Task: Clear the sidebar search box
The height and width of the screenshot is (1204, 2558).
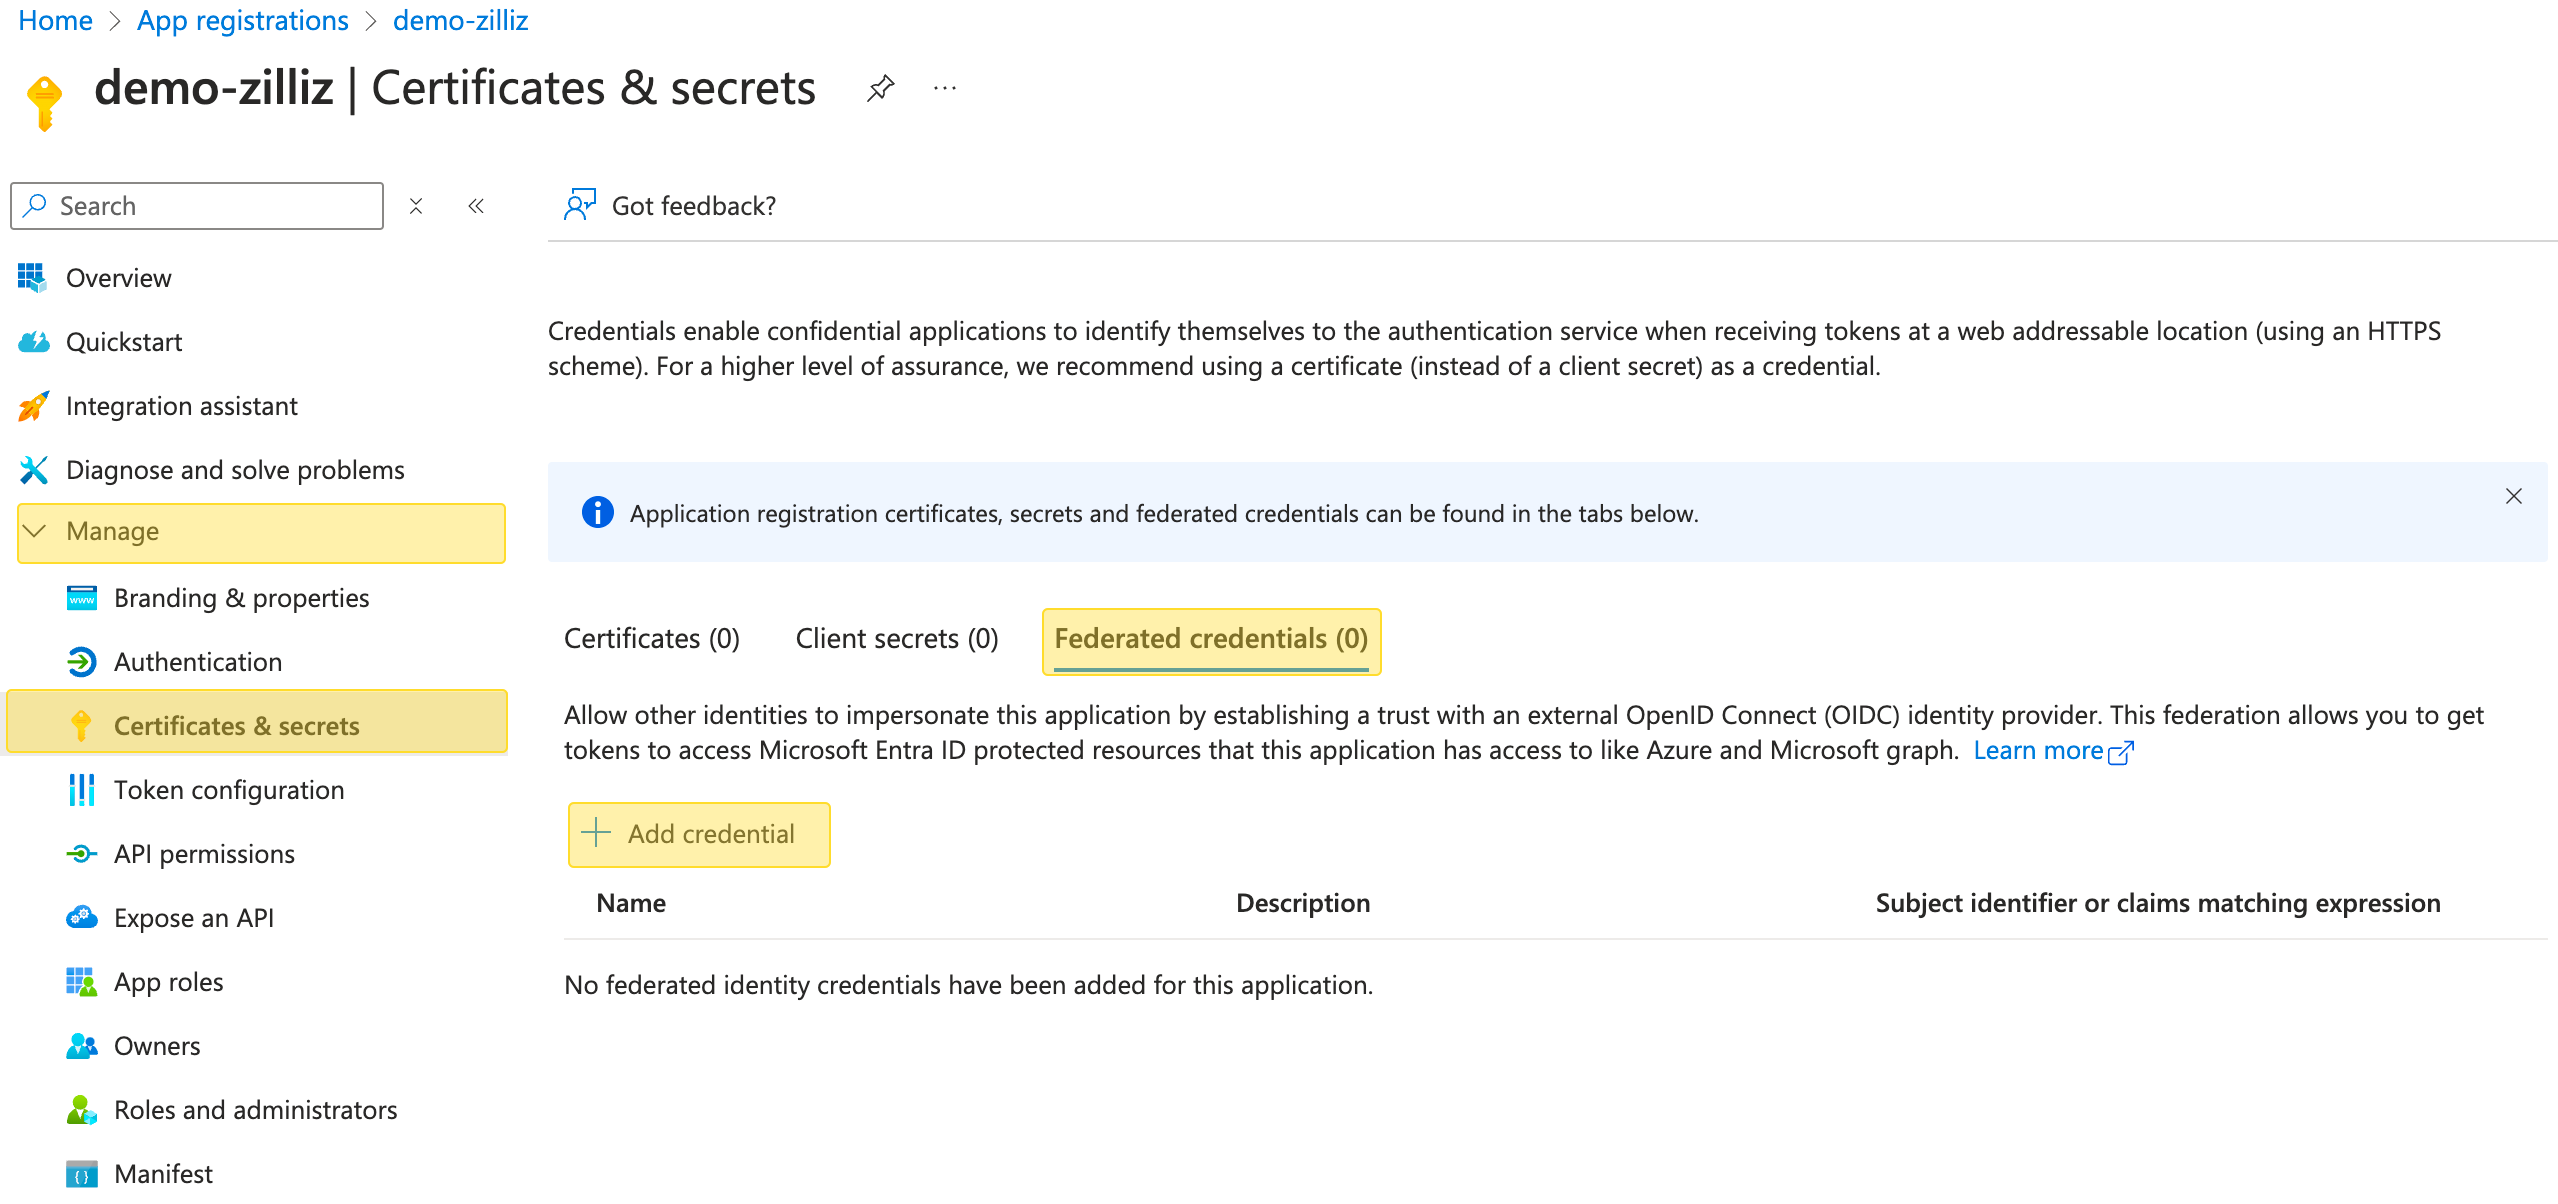Action: 416,206
